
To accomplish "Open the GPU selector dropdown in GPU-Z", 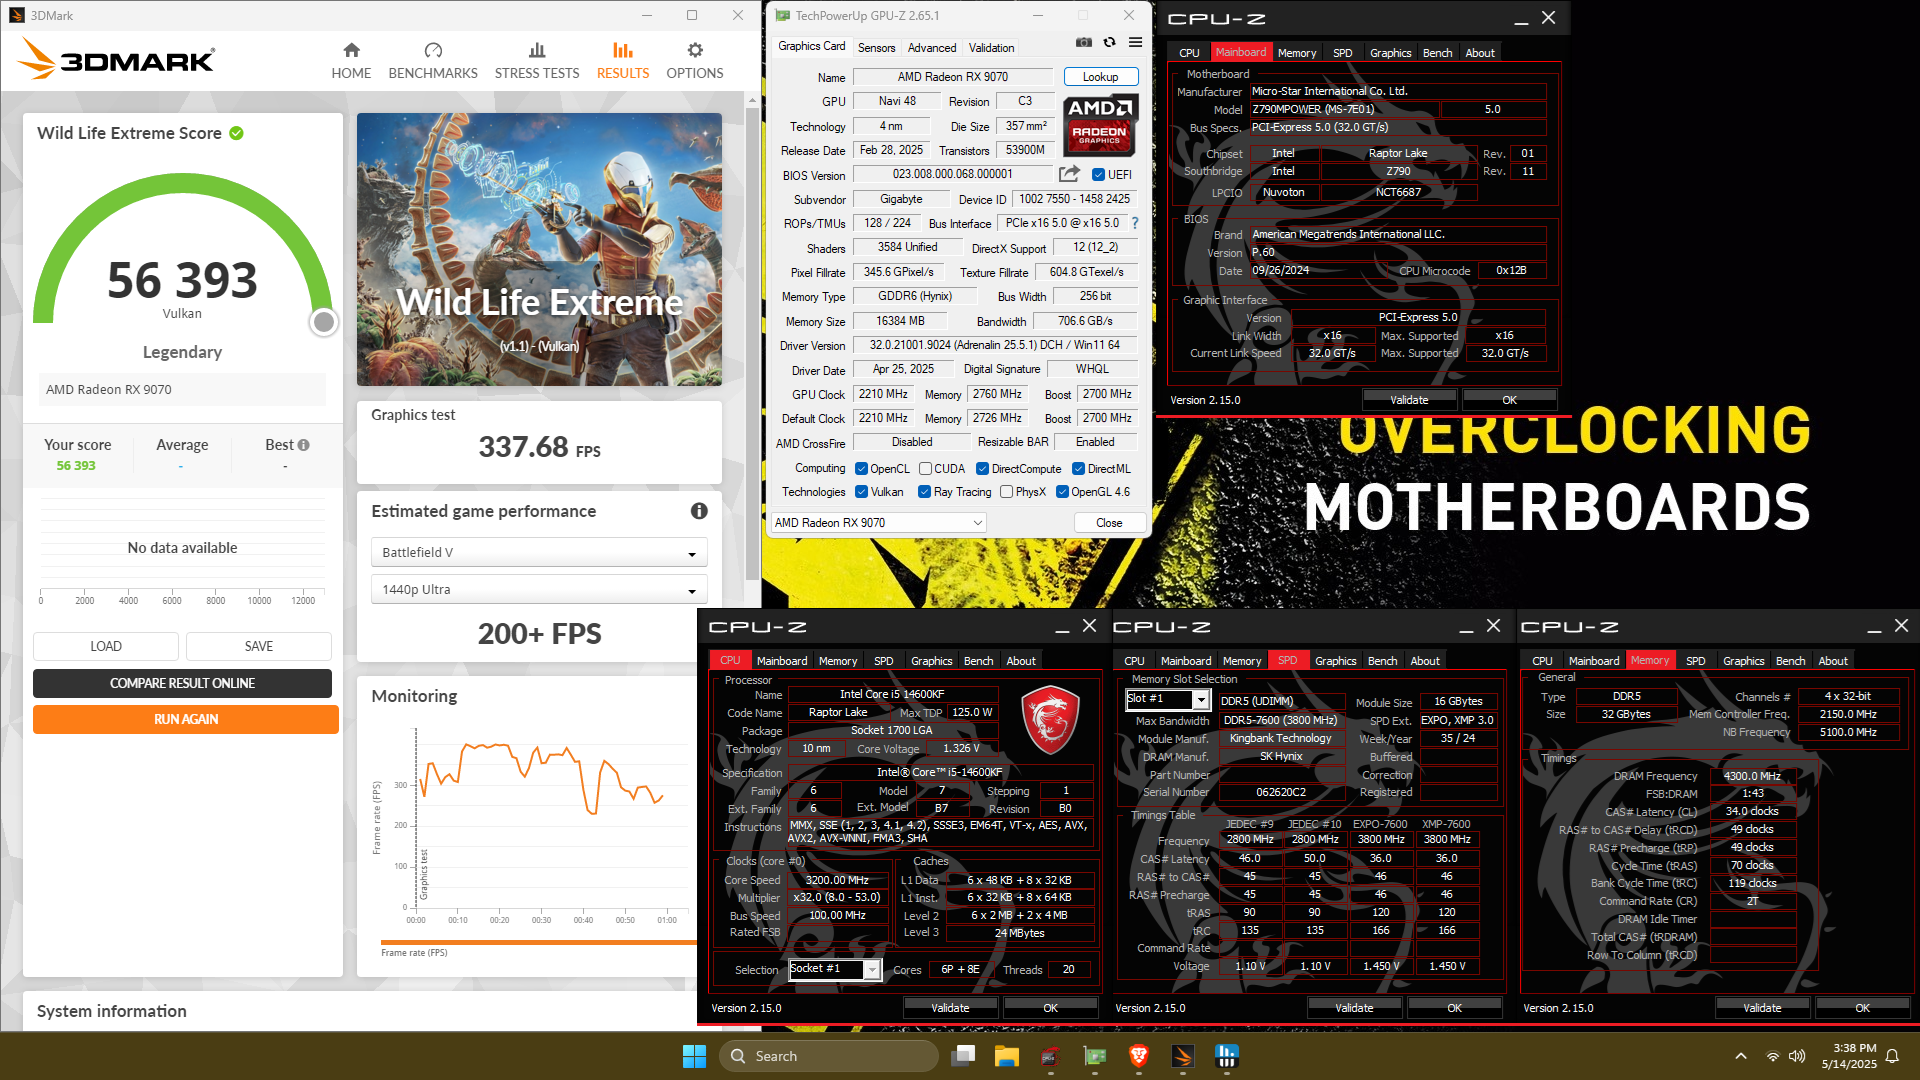I will (878, 523).
